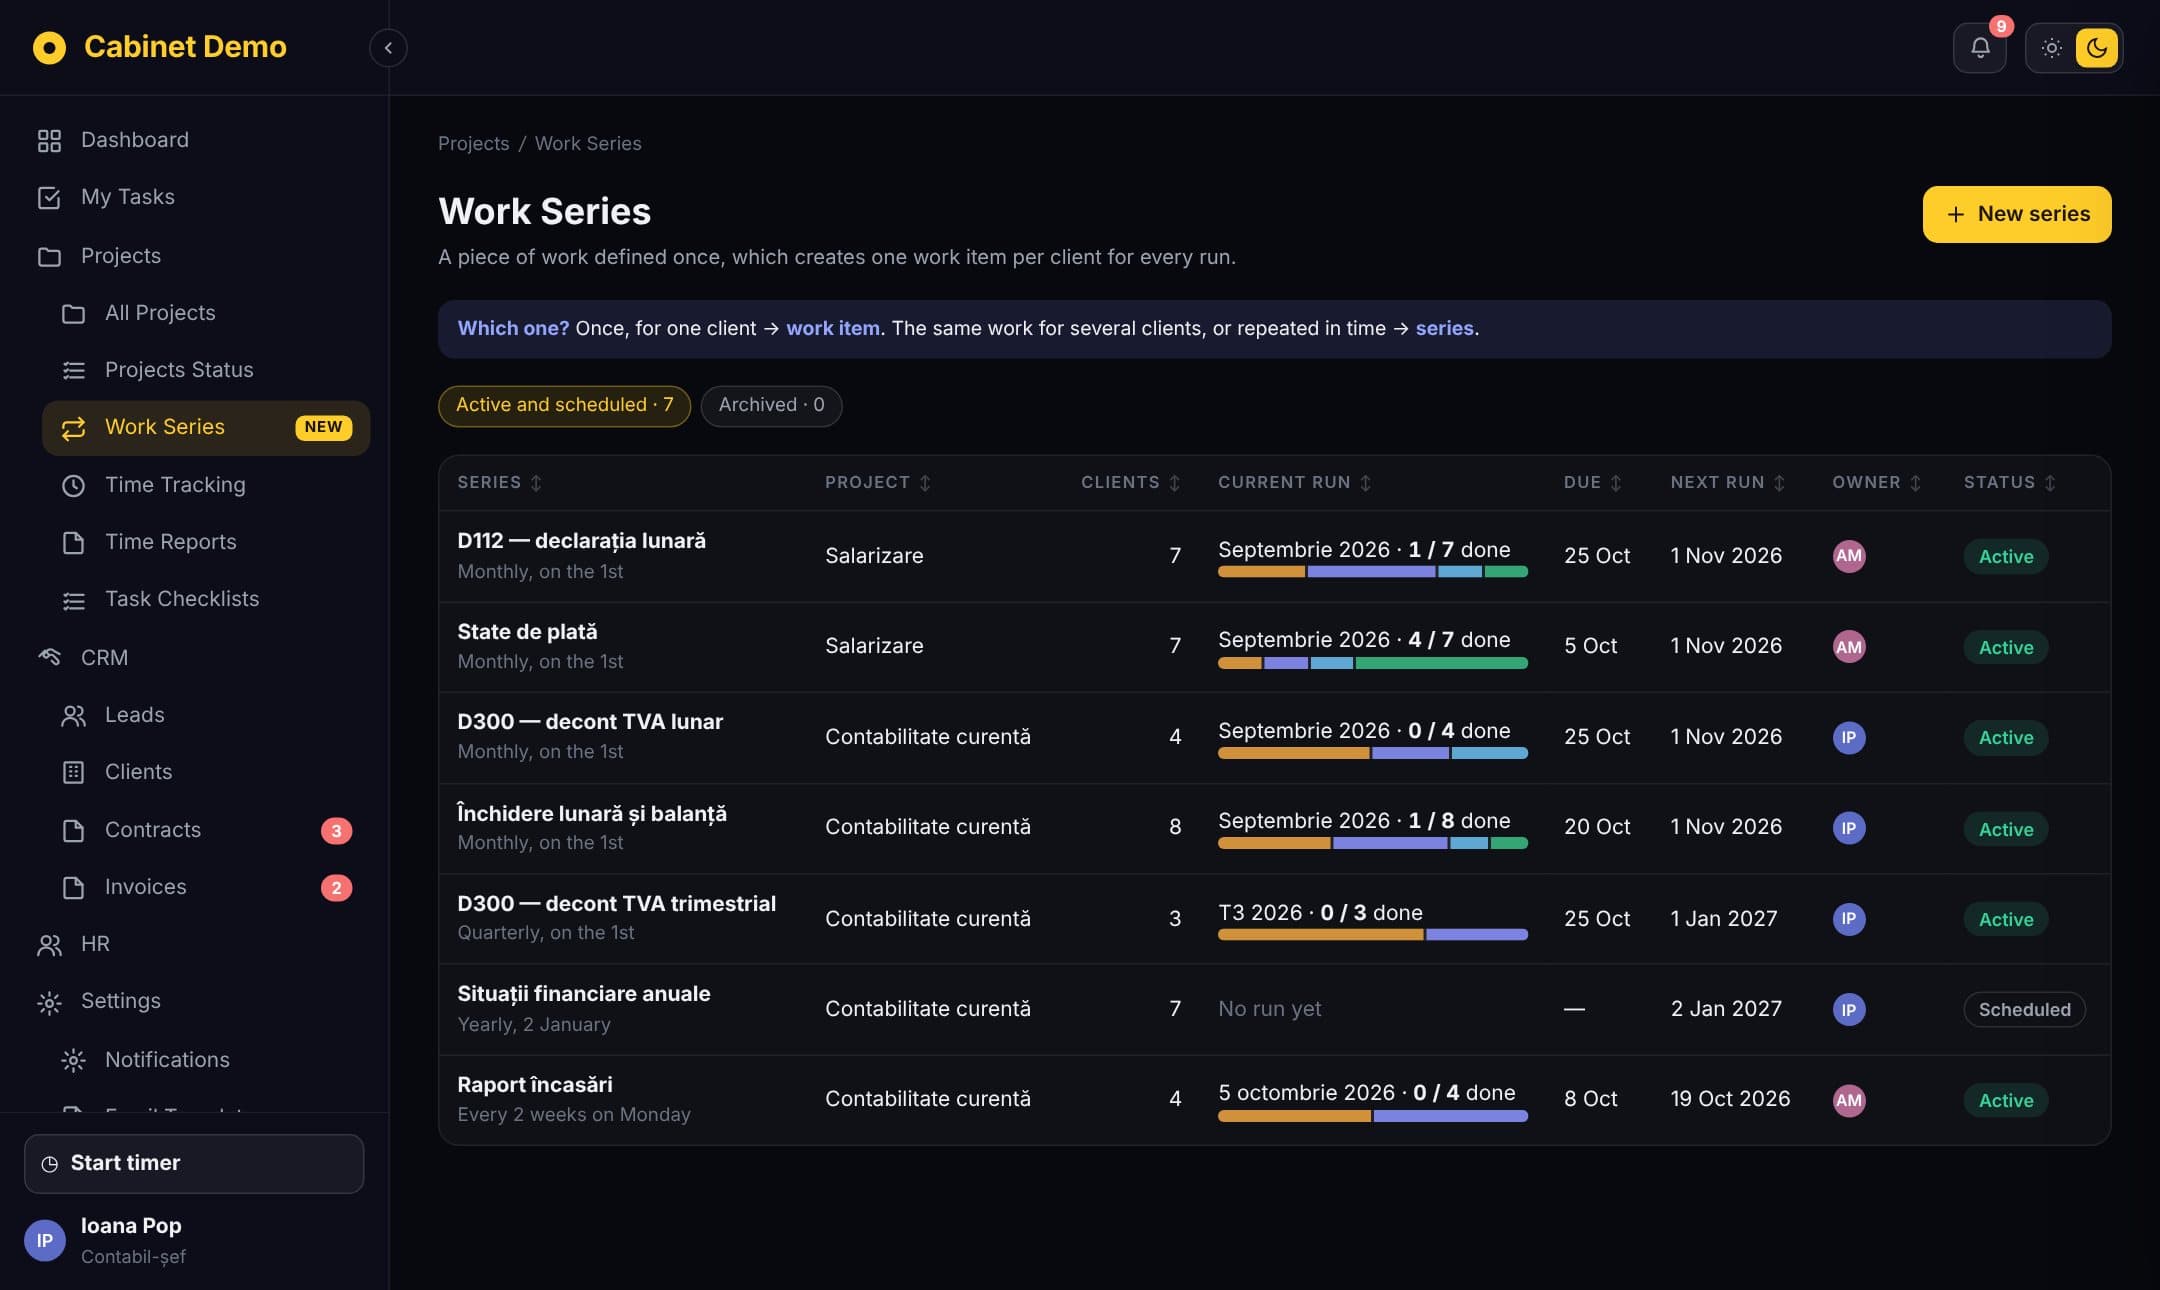Sort table by Clients column

[1131, 482]
